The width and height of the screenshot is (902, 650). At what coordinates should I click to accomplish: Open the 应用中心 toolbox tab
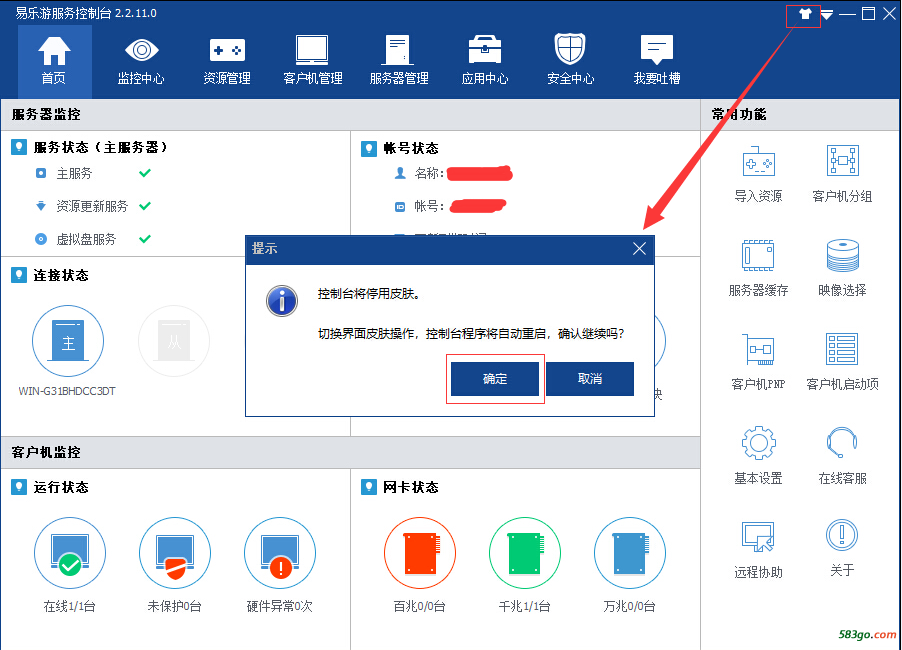pos(484,60)
